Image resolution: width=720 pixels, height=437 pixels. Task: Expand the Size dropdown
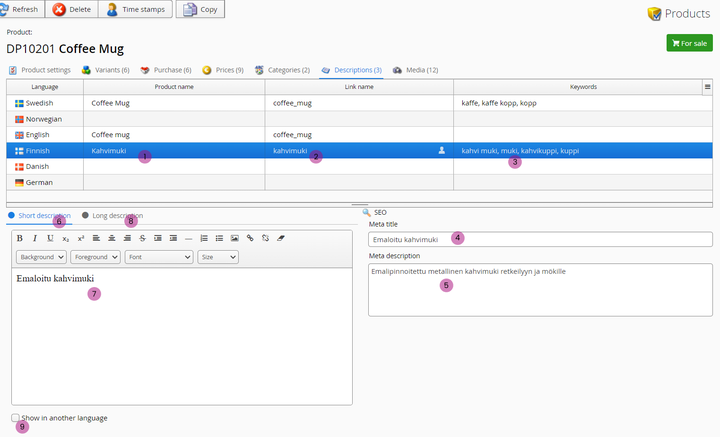(217, 257)
